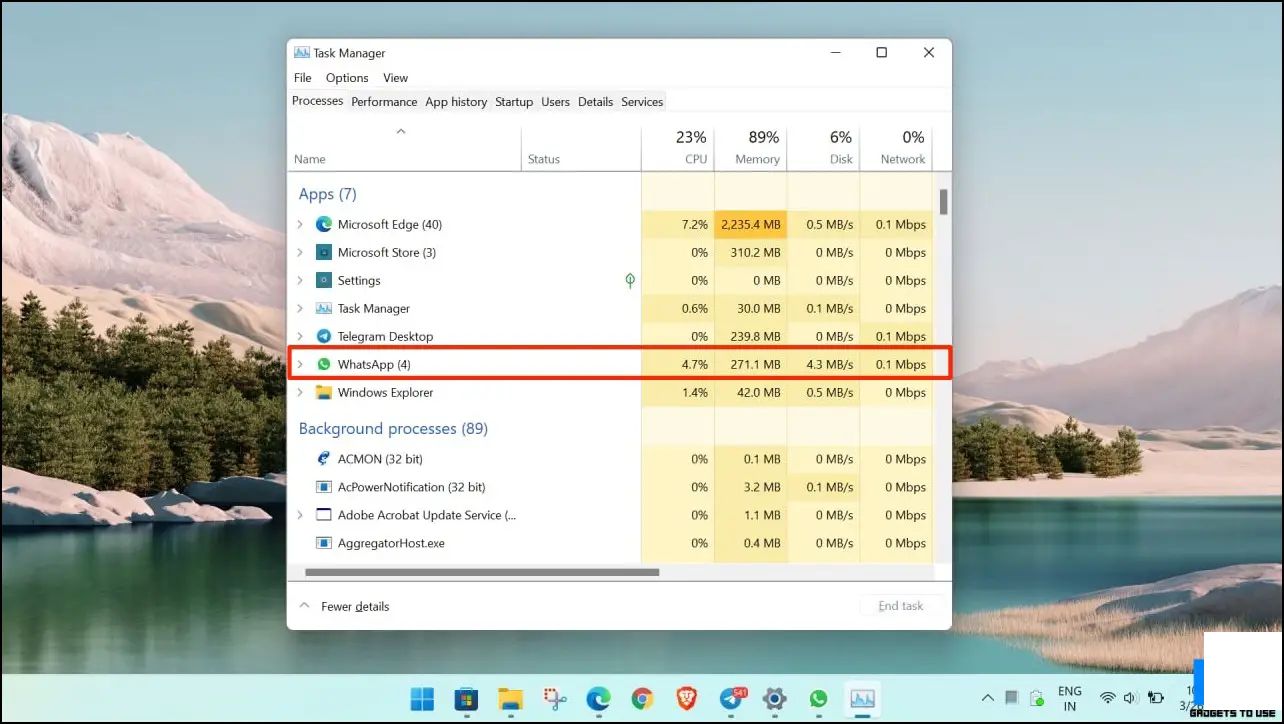Click the AcPowerNotification process icon
1284x724 pixels.
click(324, 487)
